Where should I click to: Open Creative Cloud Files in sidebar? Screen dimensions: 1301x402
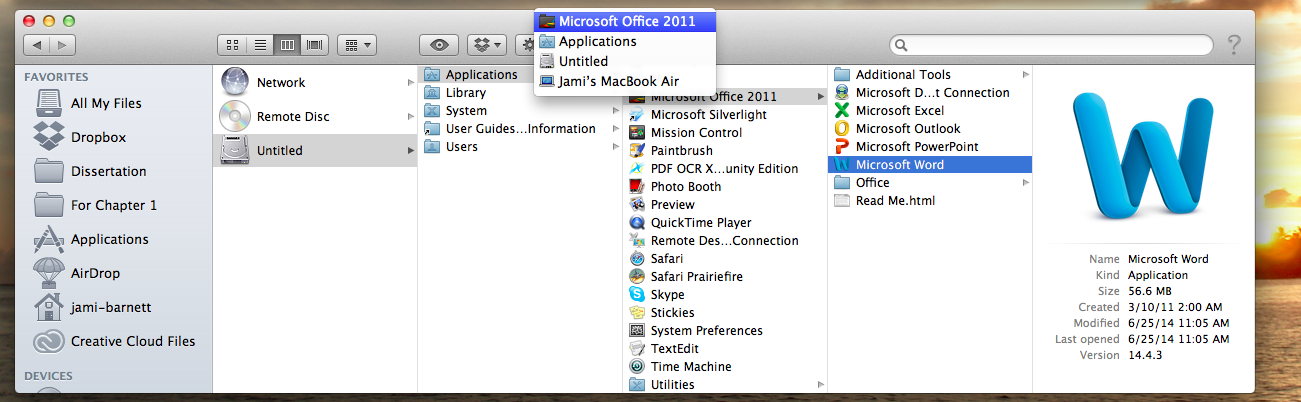click(114, 341)
